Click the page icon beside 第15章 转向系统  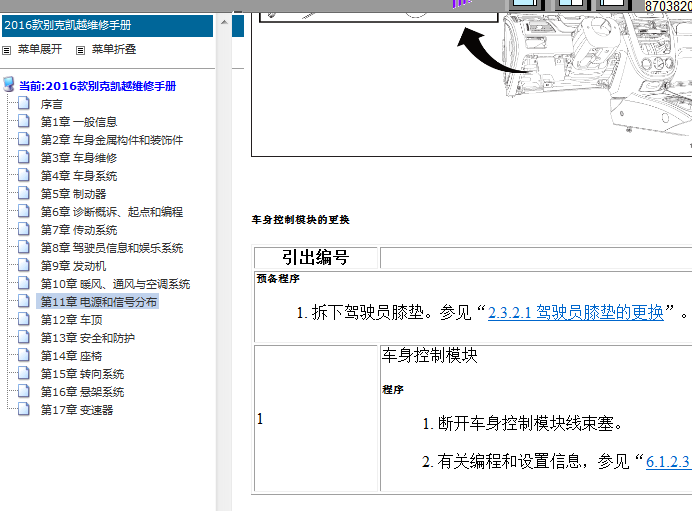tap(24, 373)
